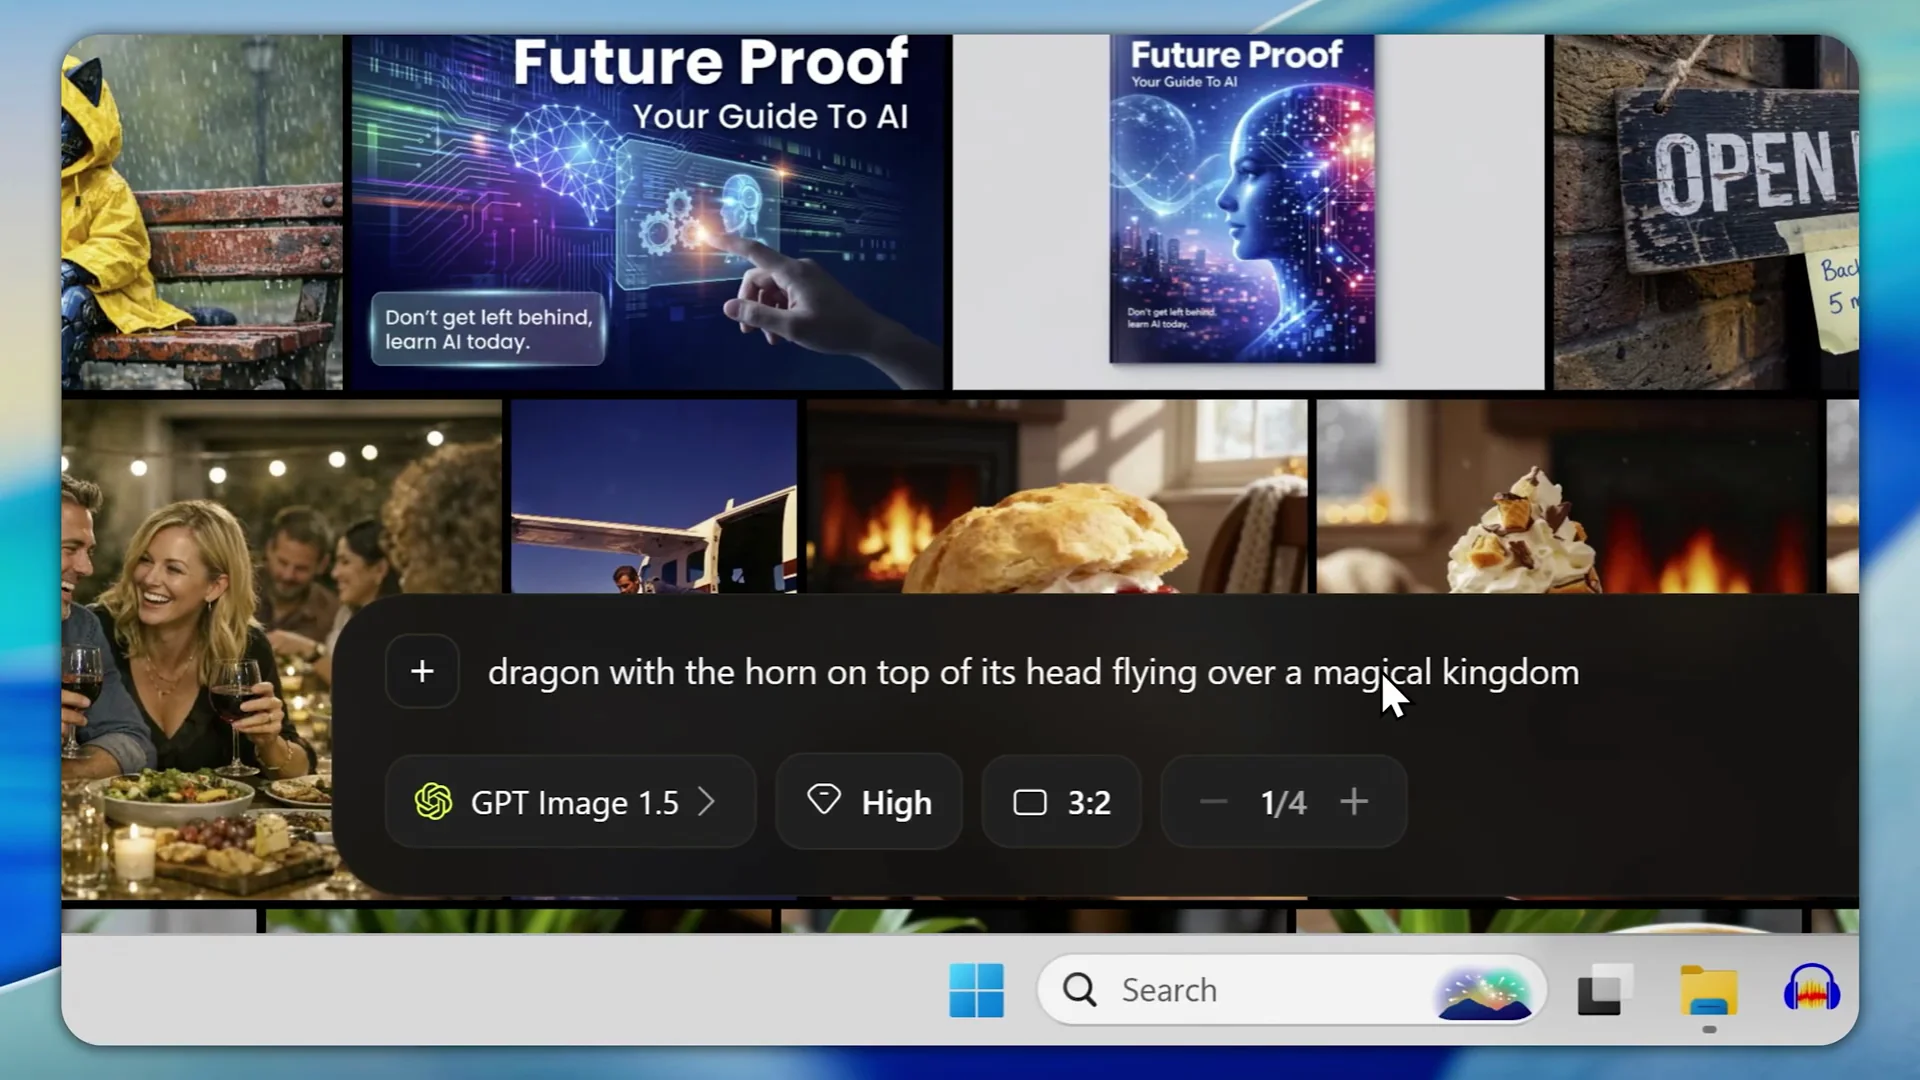Click the task view icon on the taskbar
The image size is (1920, 1080).
pyautogui.click(x=1604, y=989)
